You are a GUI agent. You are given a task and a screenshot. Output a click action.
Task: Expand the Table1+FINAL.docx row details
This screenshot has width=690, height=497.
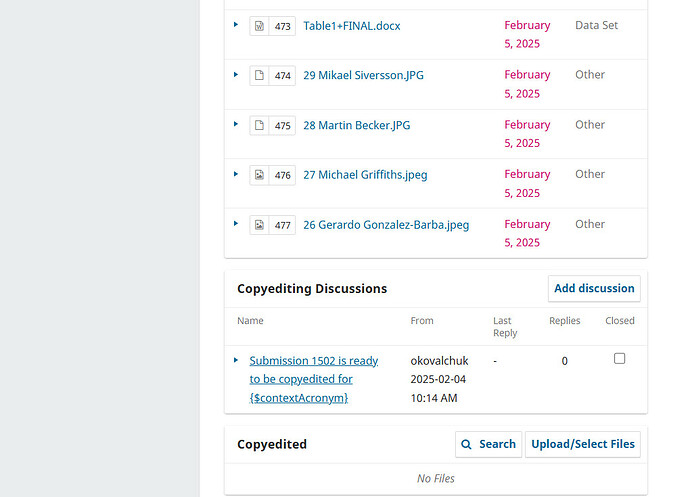(x=236, y=24)
